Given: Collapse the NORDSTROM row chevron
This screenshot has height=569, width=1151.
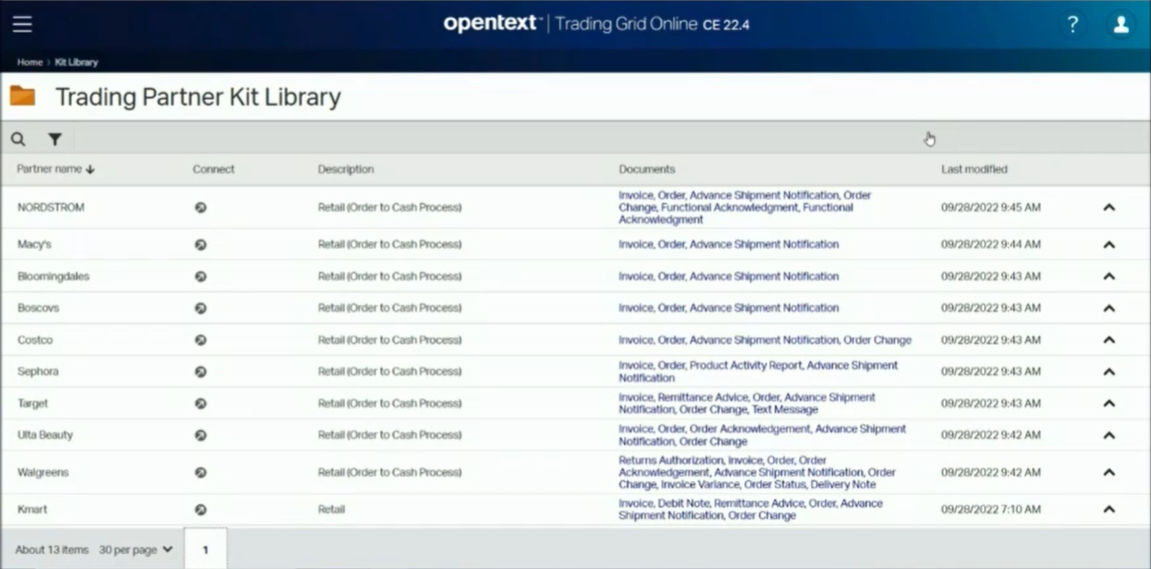Looking at the screenshot, I should [x=1109, y=208].
